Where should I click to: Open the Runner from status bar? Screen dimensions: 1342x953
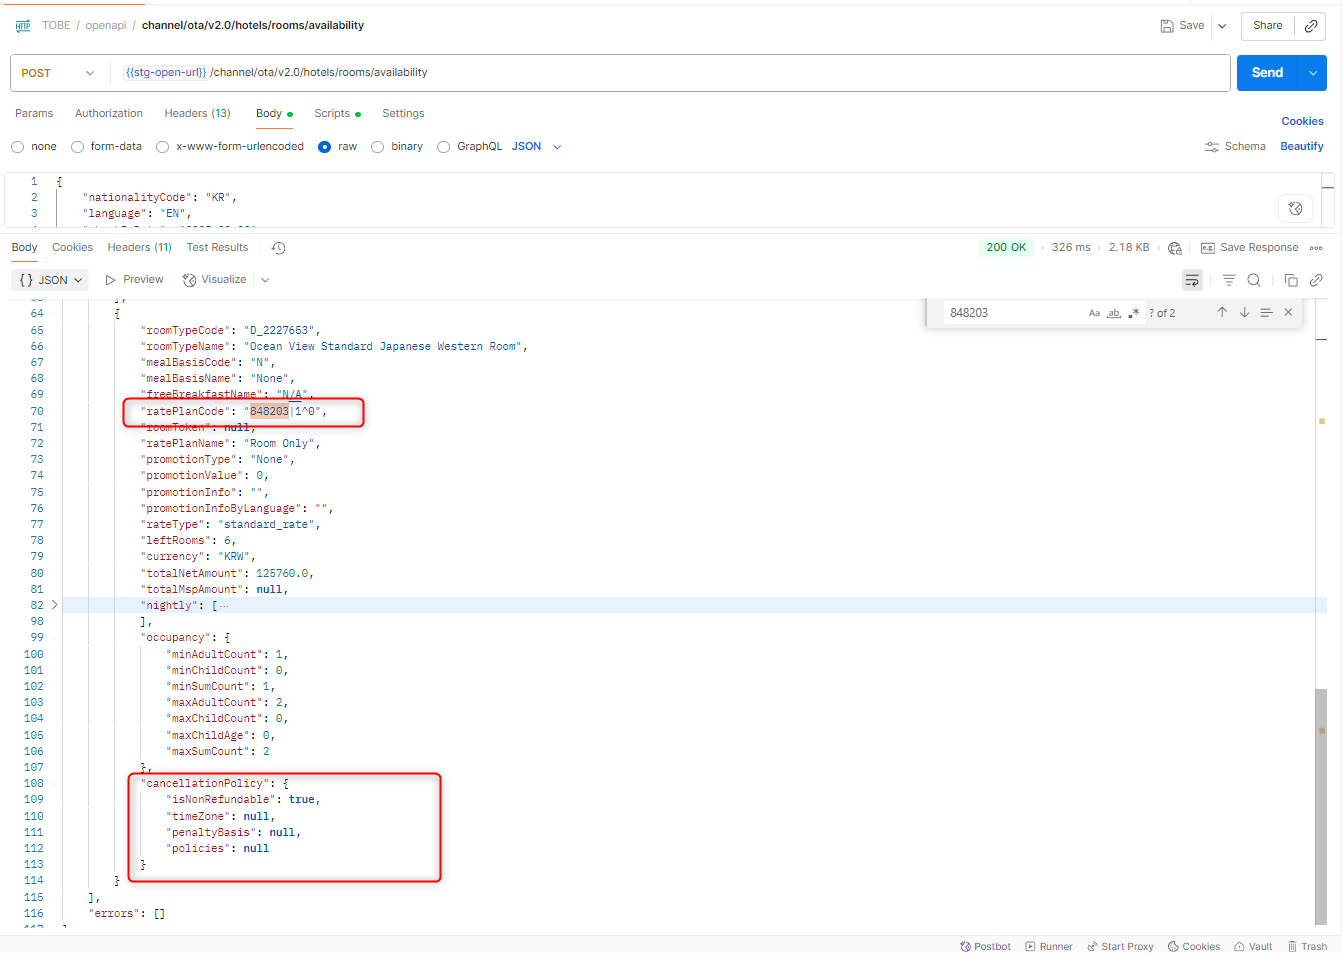pyautogui.click(x=1048, y=946)
